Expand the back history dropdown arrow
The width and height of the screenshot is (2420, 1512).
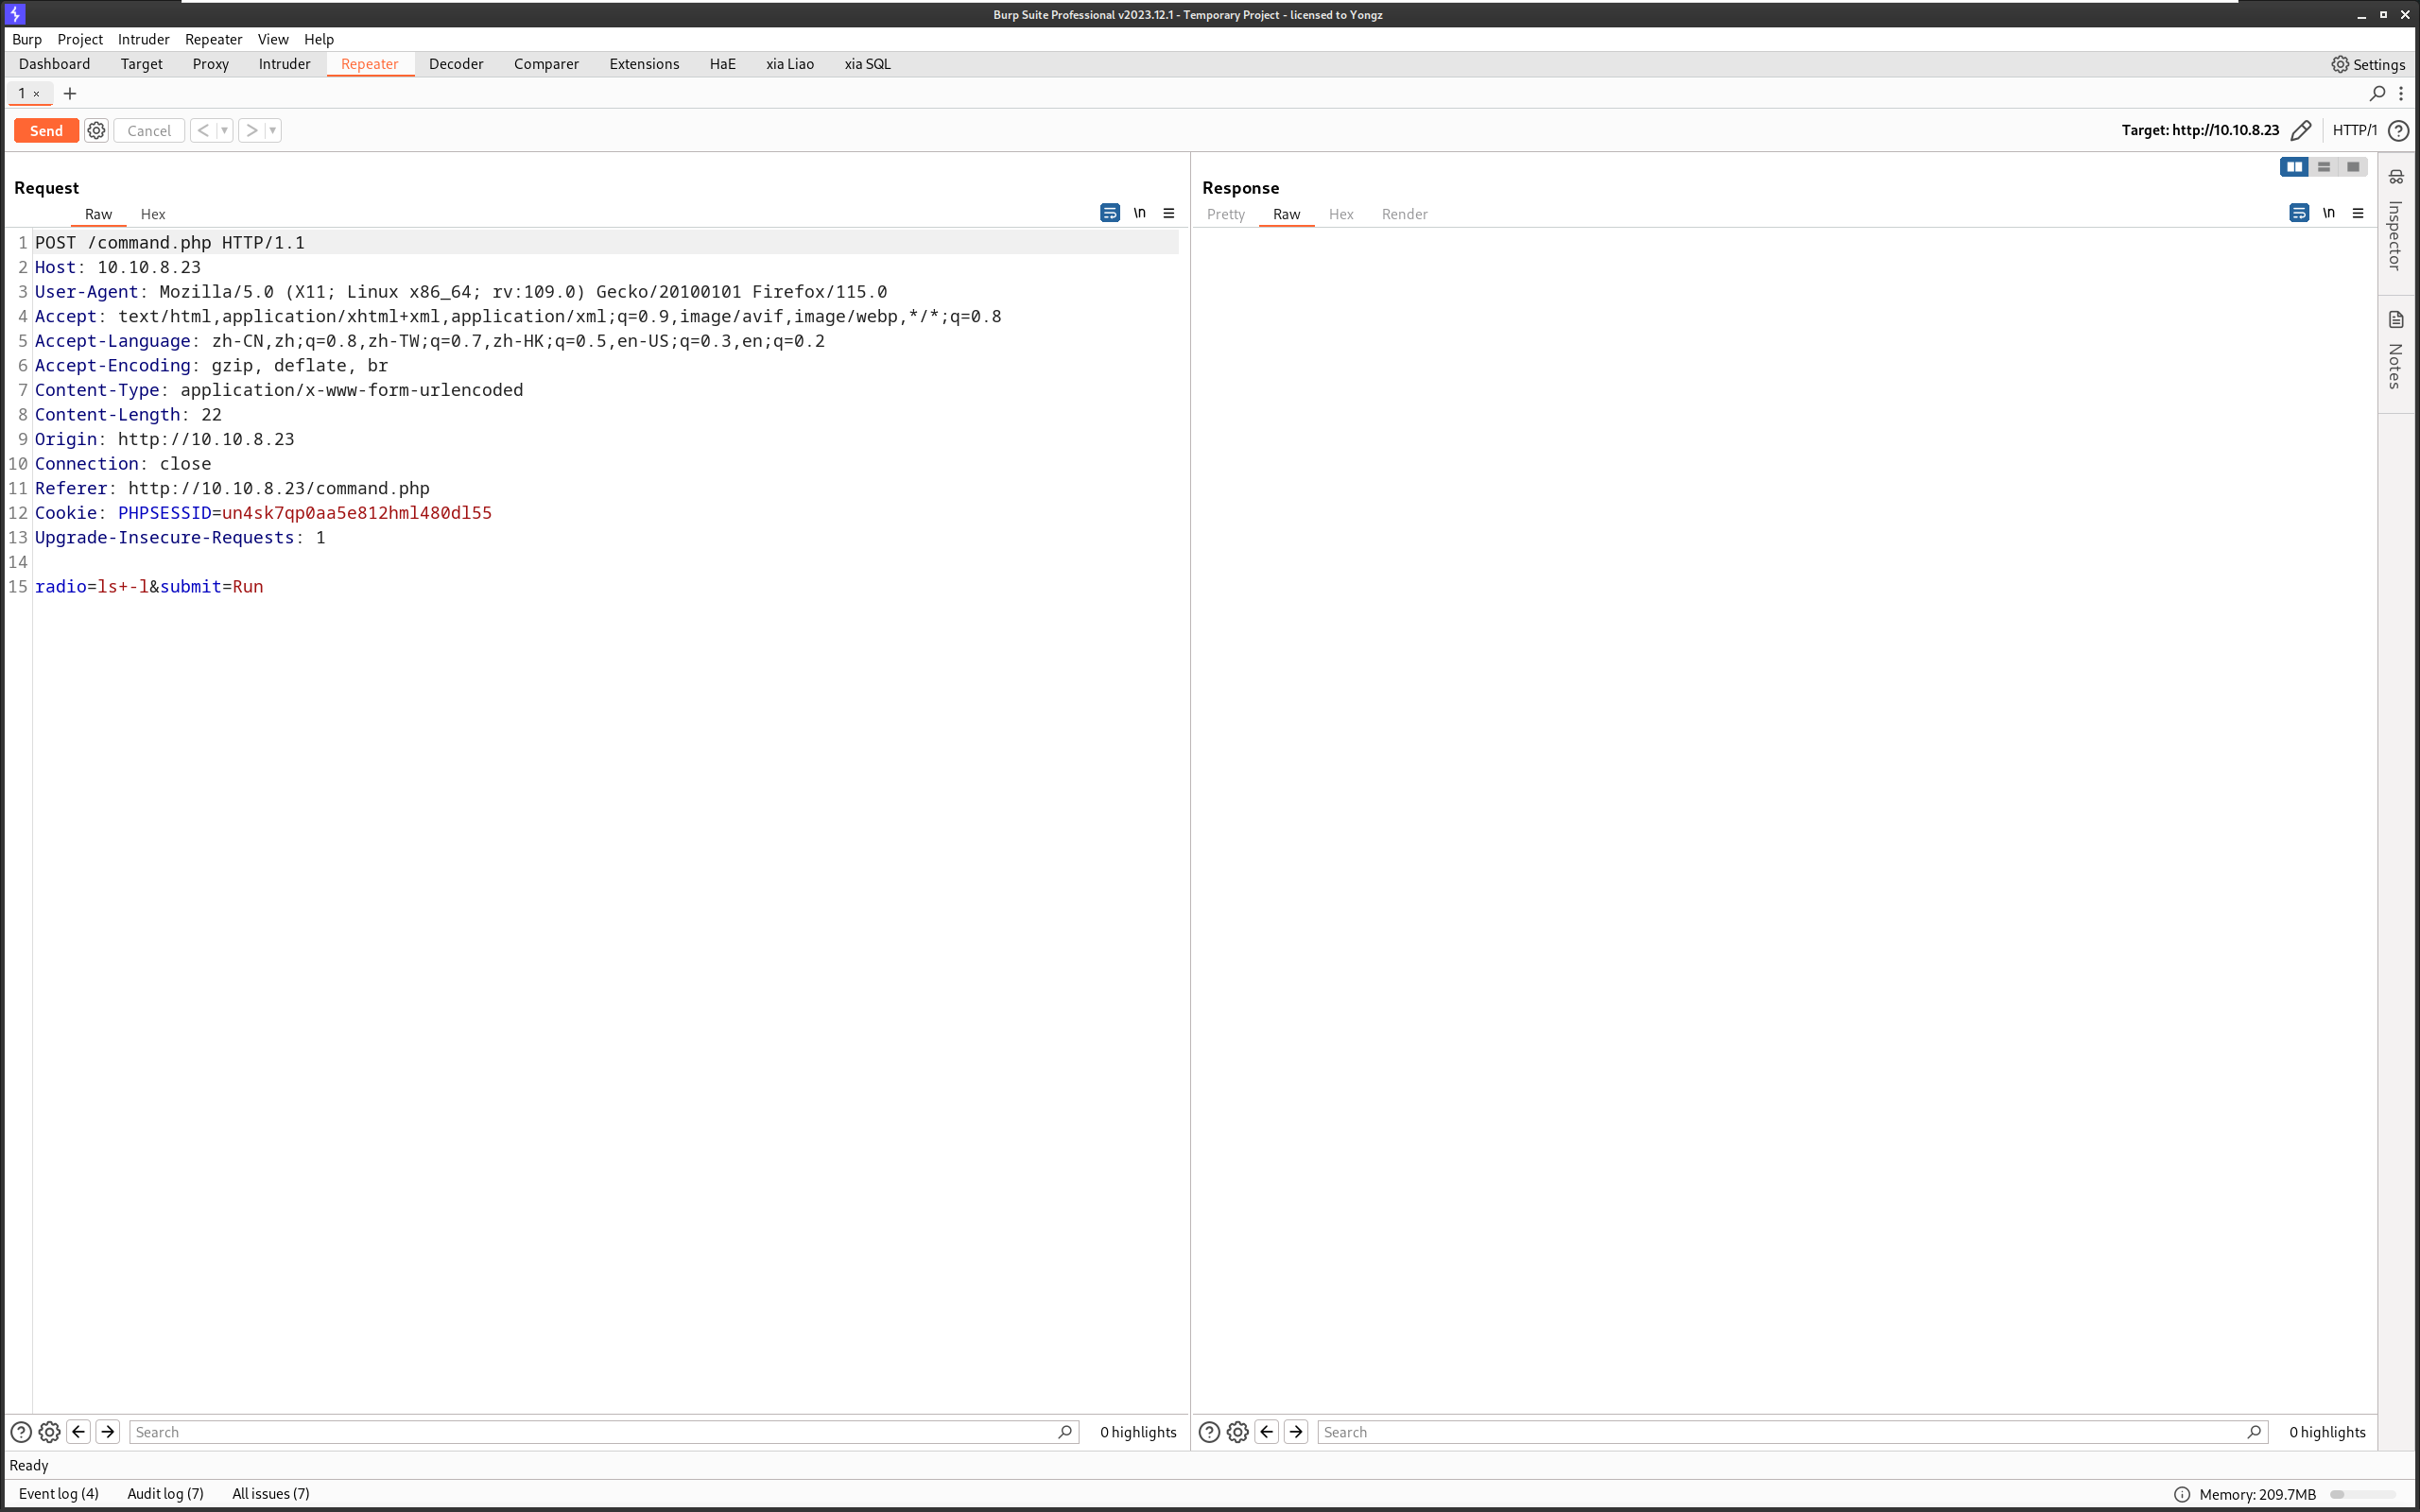tap(224, 131)
